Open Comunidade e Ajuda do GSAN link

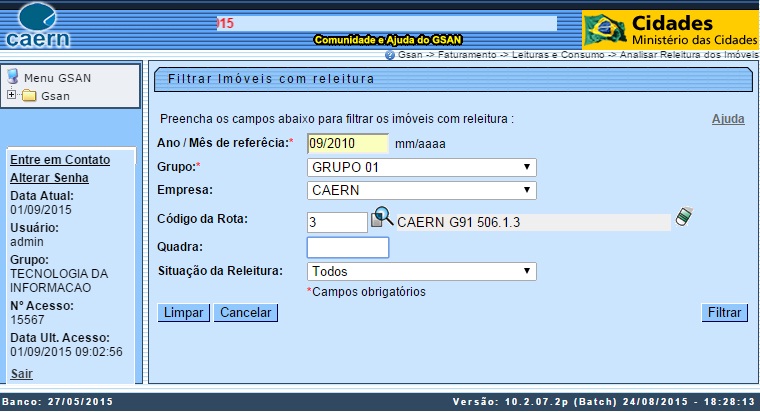click(x=387, y=40)
